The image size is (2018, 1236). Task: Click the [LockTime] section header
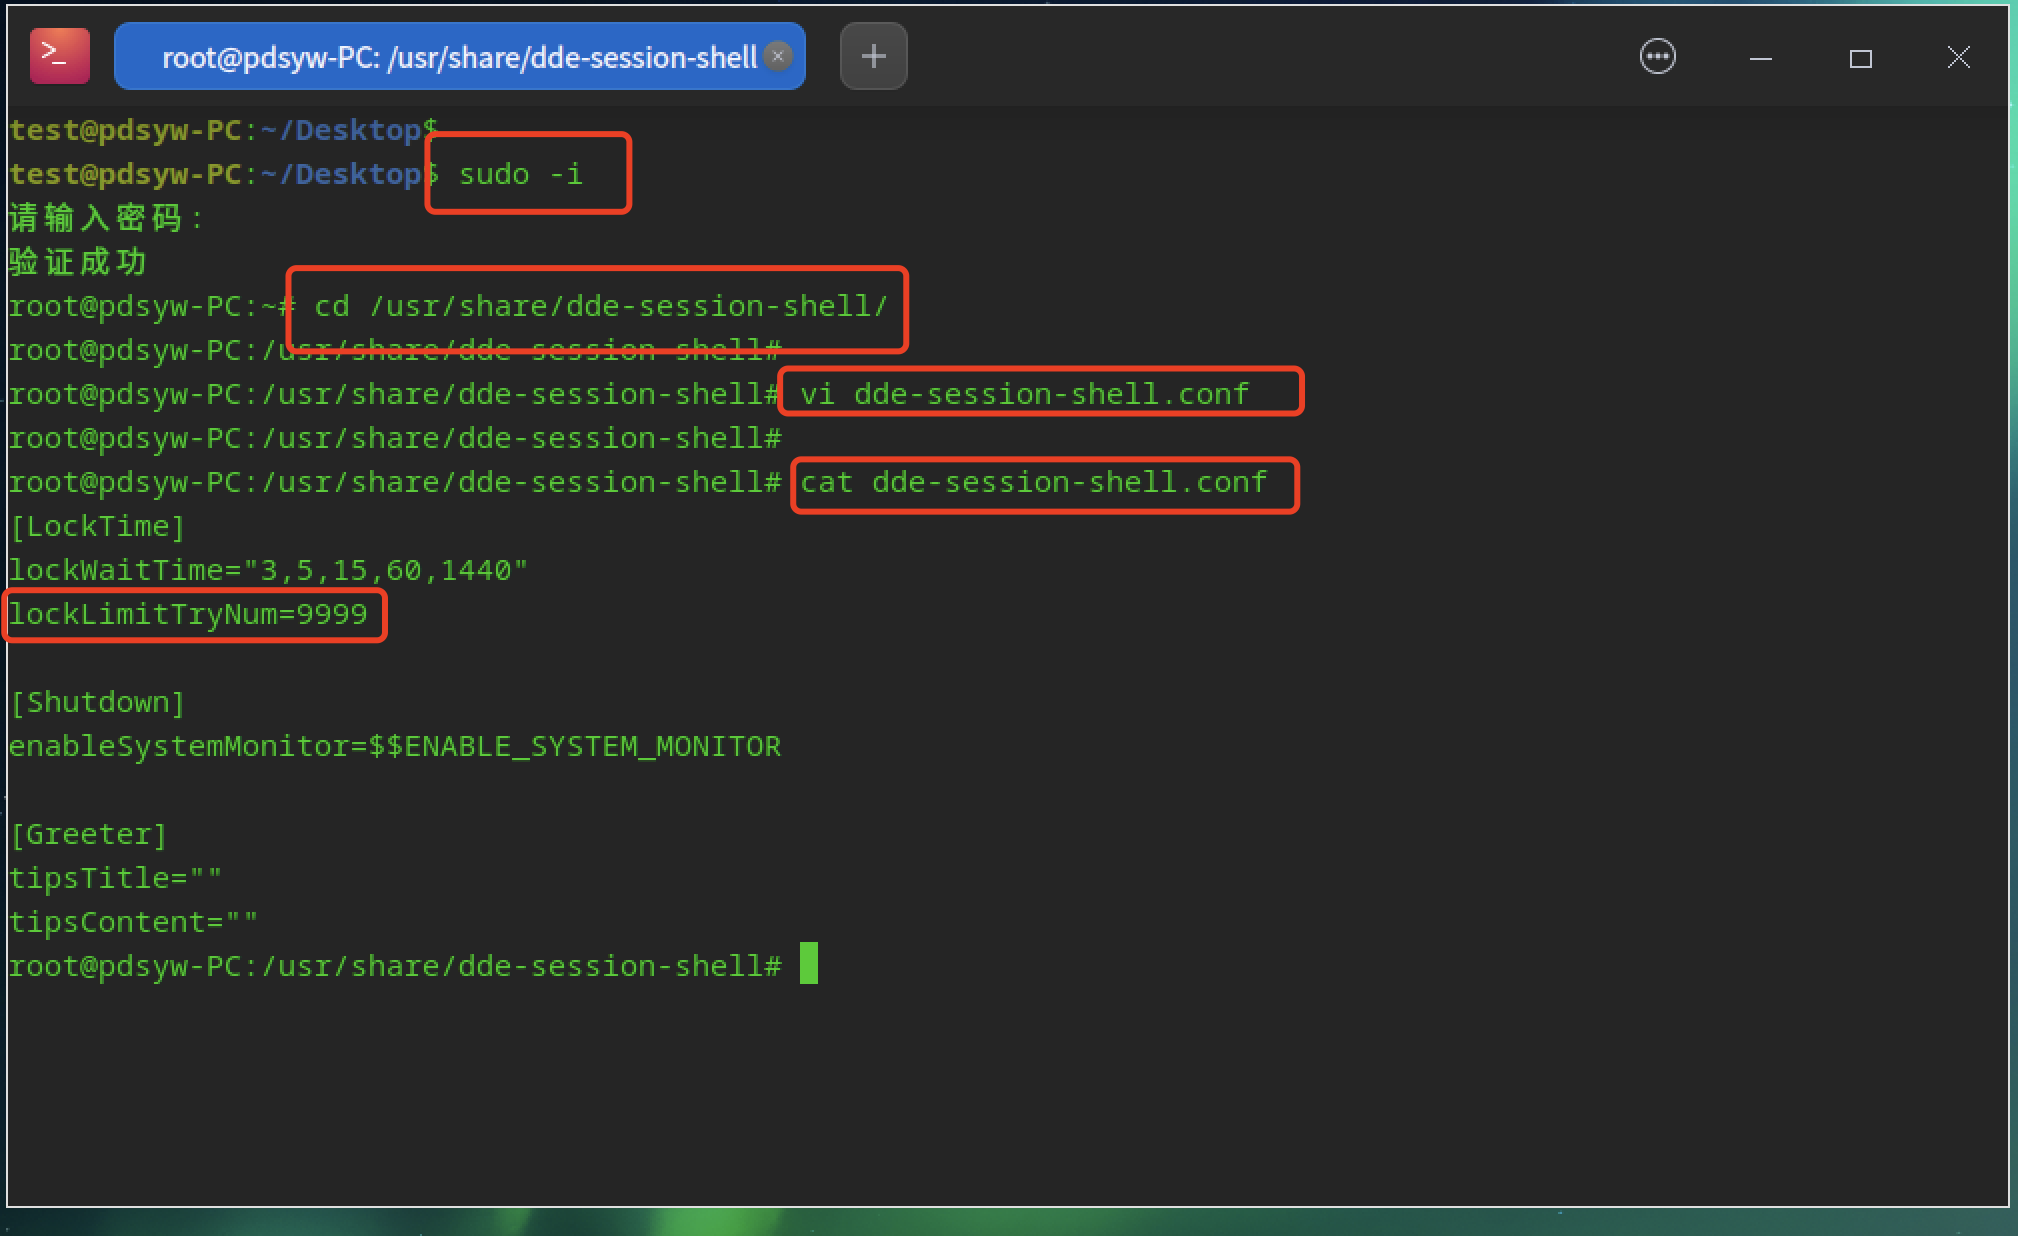[97, 526]
